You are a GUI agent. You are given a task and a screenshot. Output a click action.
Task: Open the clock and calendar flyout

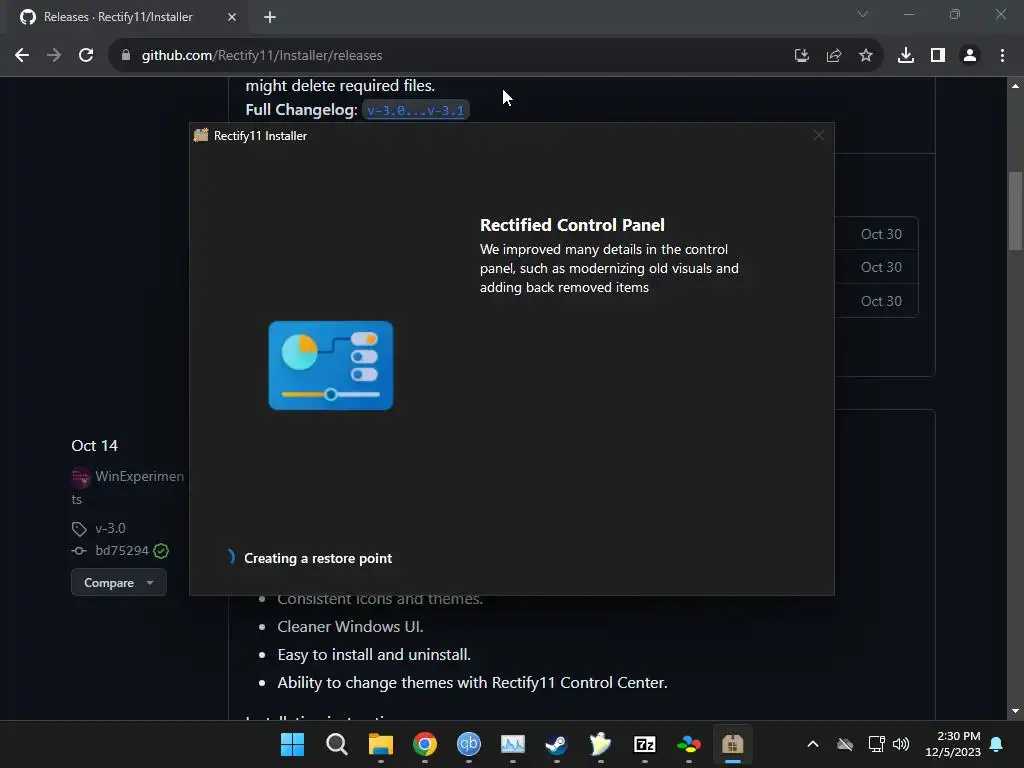(x=953, y=744)
